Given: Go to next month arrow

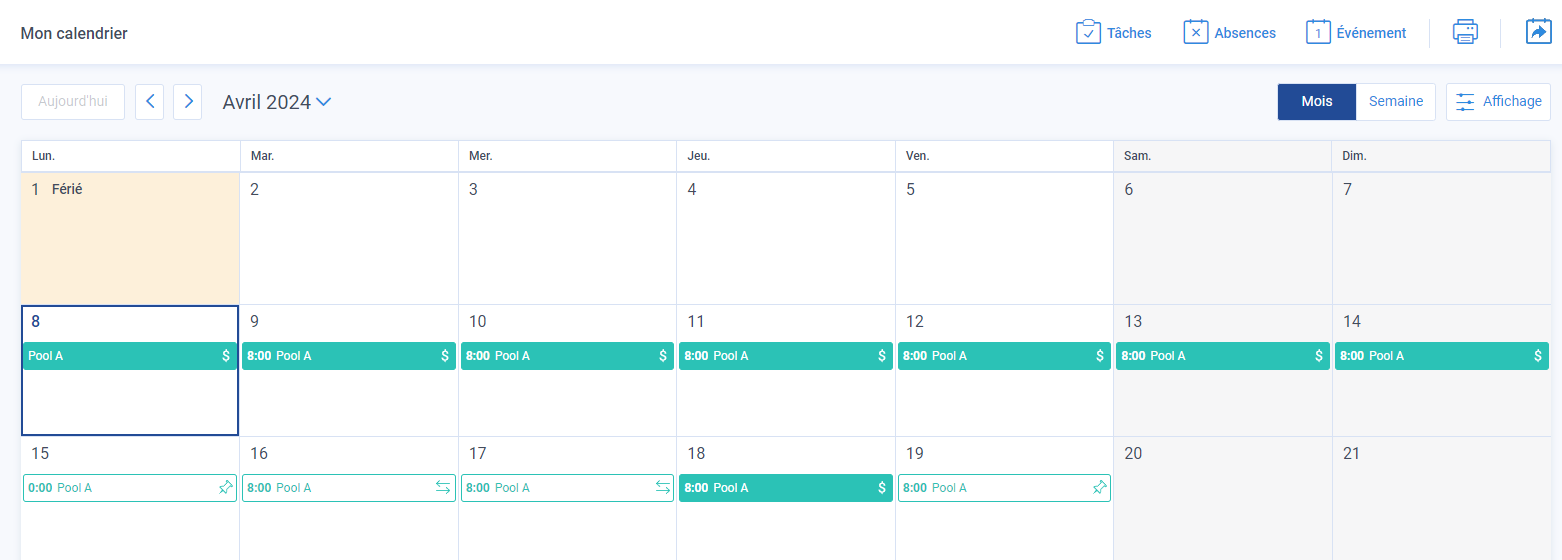Looking at the screenshot, I should click(188, 102).
